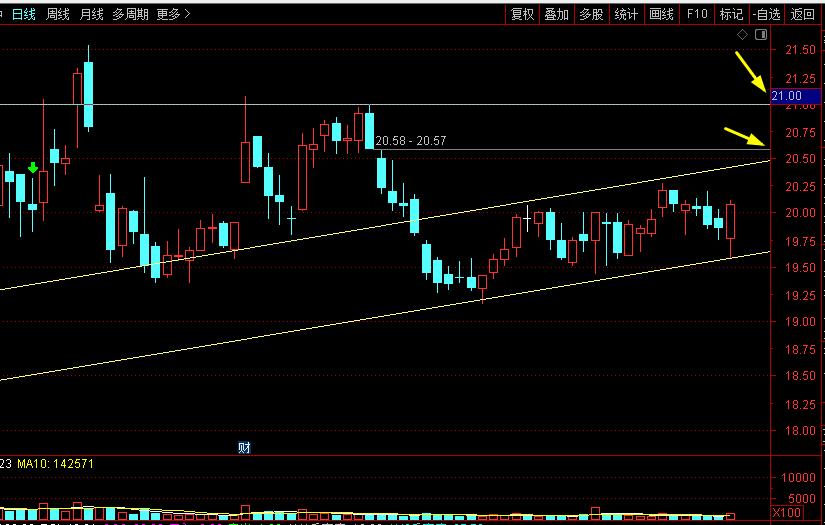Open the F10 company info page
Viewport: 825px width, 525px height.
pyautogui.click(x=697, y=14)
